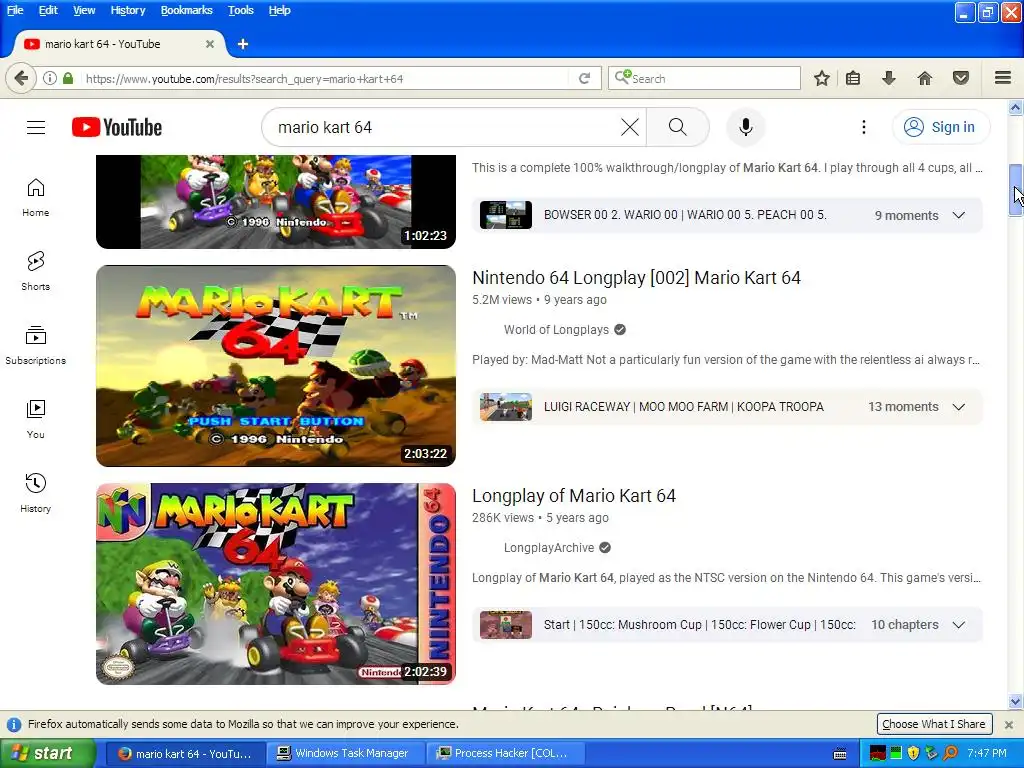1024x768 pixels.
Task: Click the 2:03:22 Mario Kart thumbnail
Action: pos(276,366)
